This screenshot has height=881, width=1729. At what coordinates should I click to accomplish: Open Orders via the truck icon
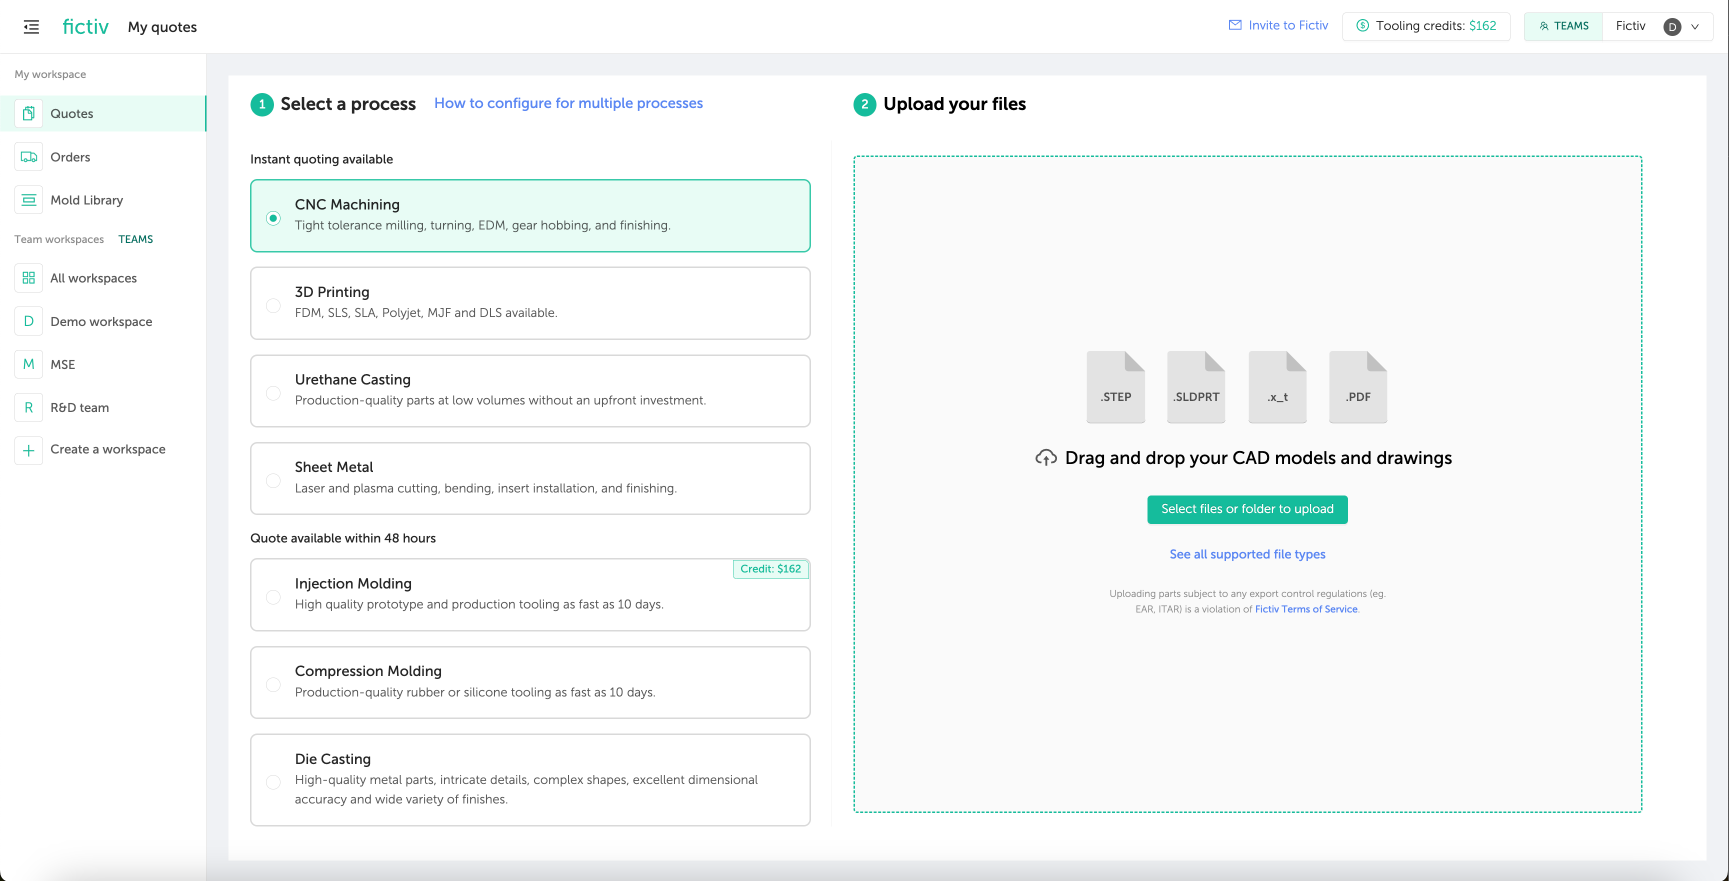29,157
